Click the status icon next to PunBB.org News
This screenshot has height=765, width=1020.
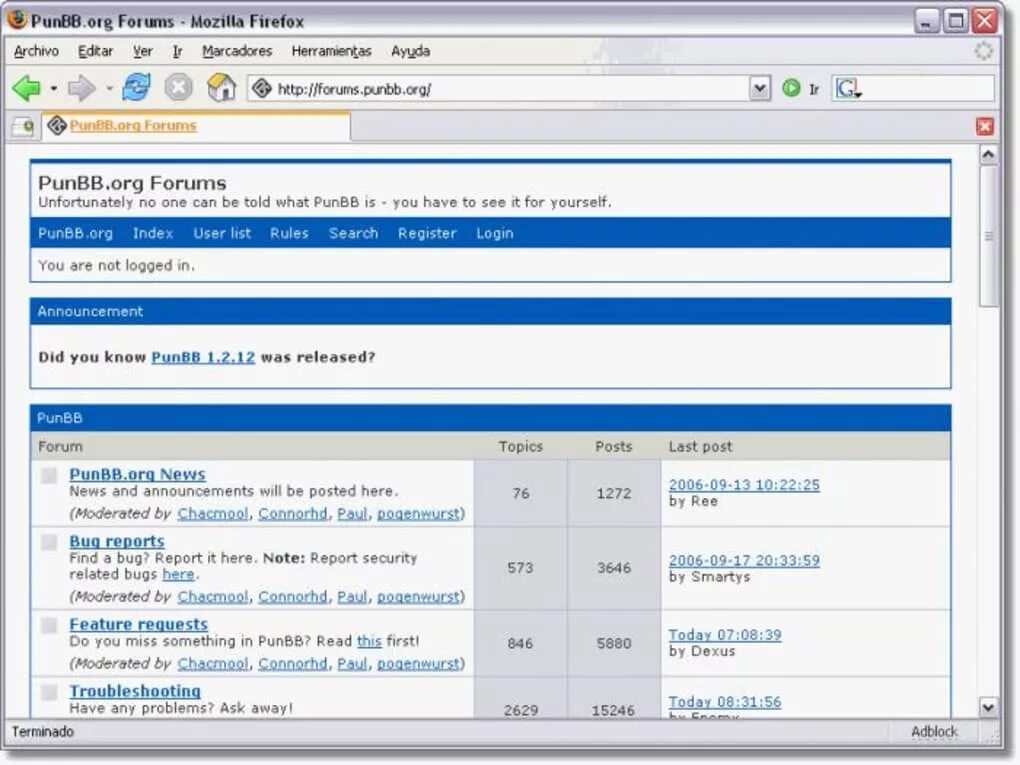pos(49,476)
